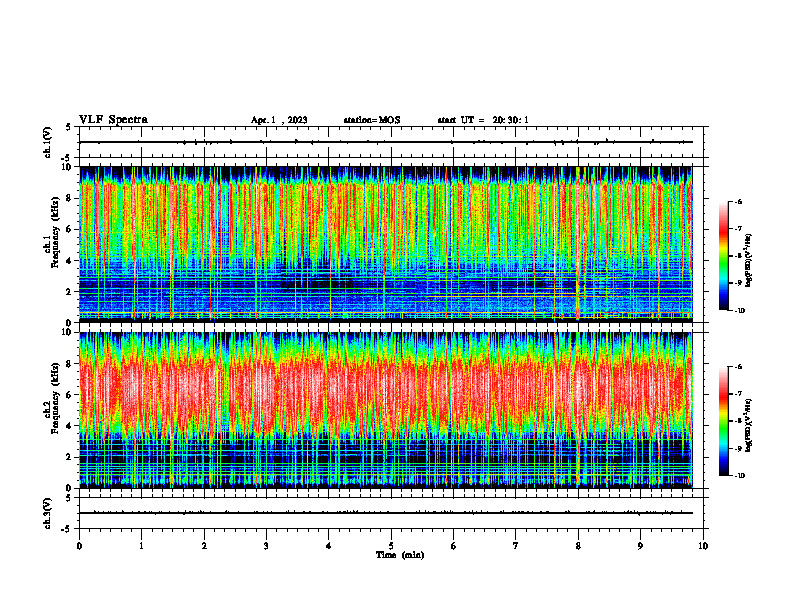Image resolution: width=792 pixels, height=612 pixels.
Task: Select the "station=MOS" header label
Action: point(372,120)
